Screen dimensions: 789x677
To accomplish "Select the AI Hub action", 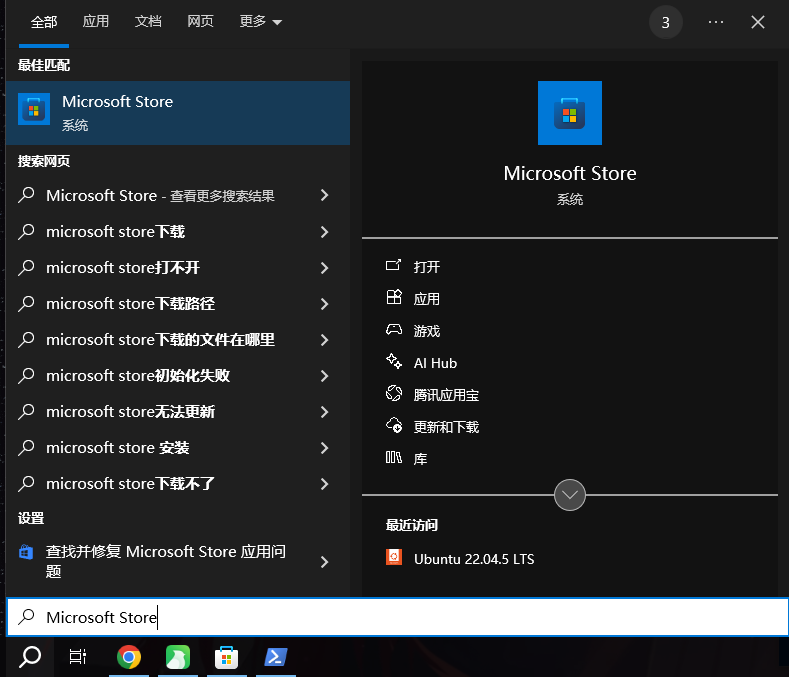I will click(x=435, y=363).
